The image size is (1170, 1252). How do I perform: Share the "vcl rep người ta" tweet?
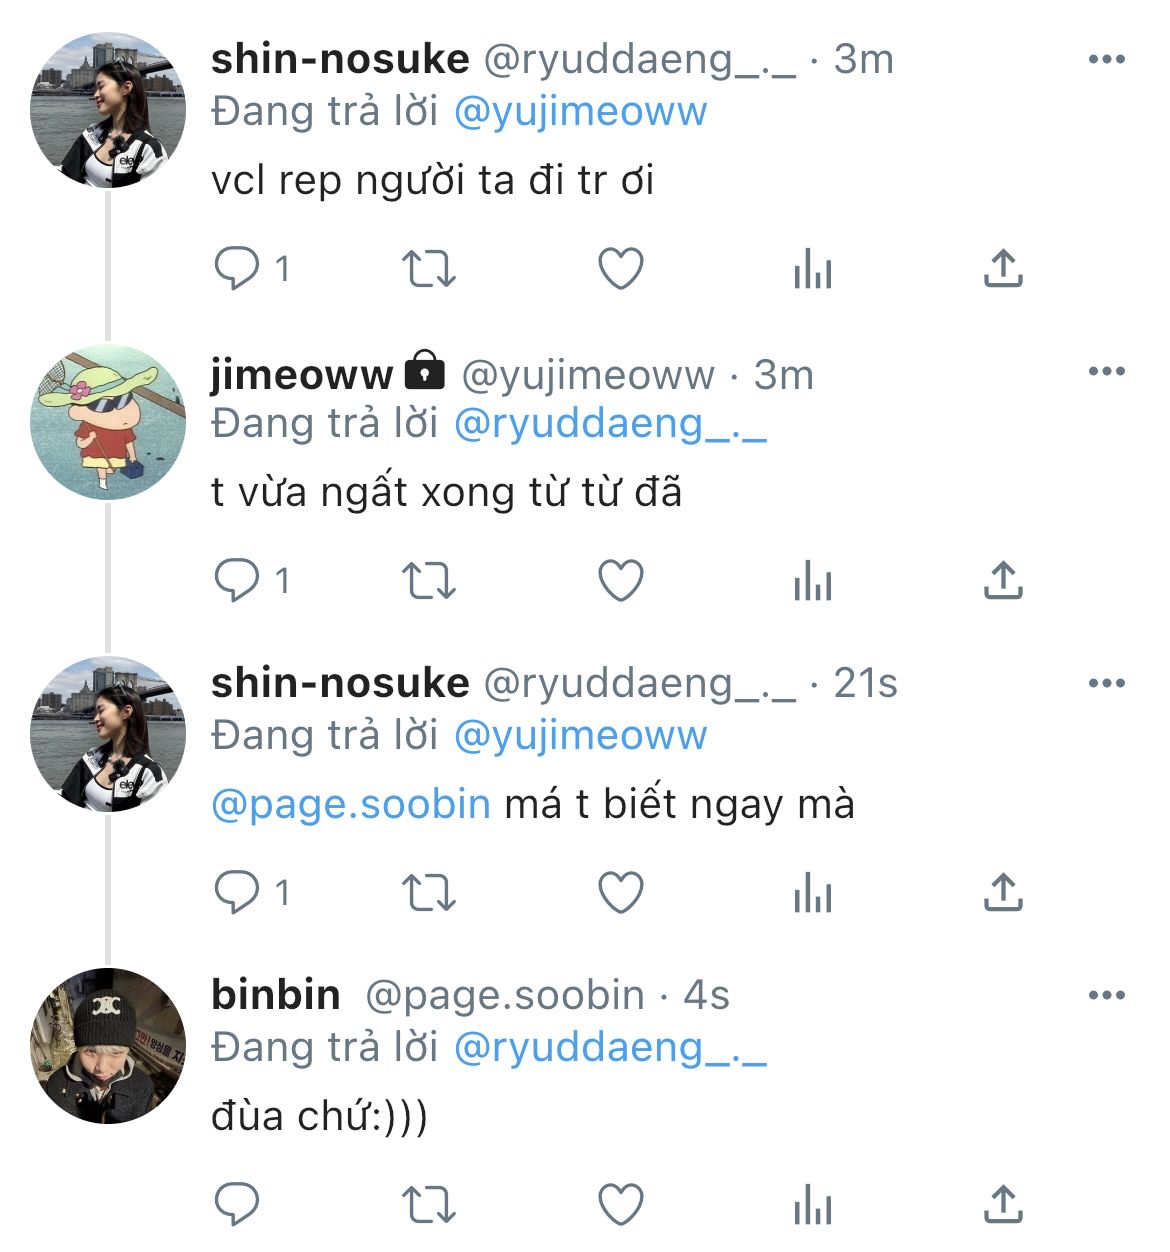tap(1003, 269)
